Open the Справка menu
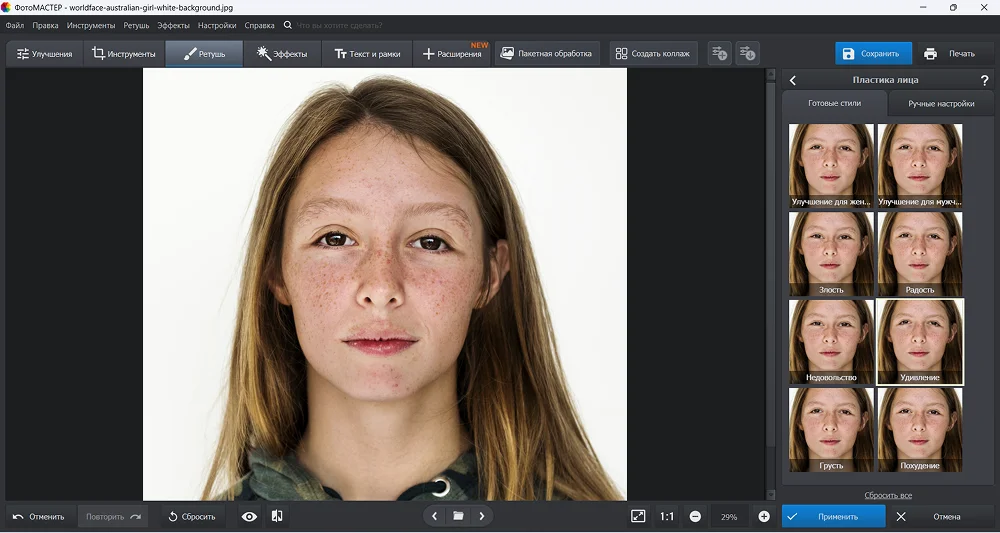 (260, 26)
